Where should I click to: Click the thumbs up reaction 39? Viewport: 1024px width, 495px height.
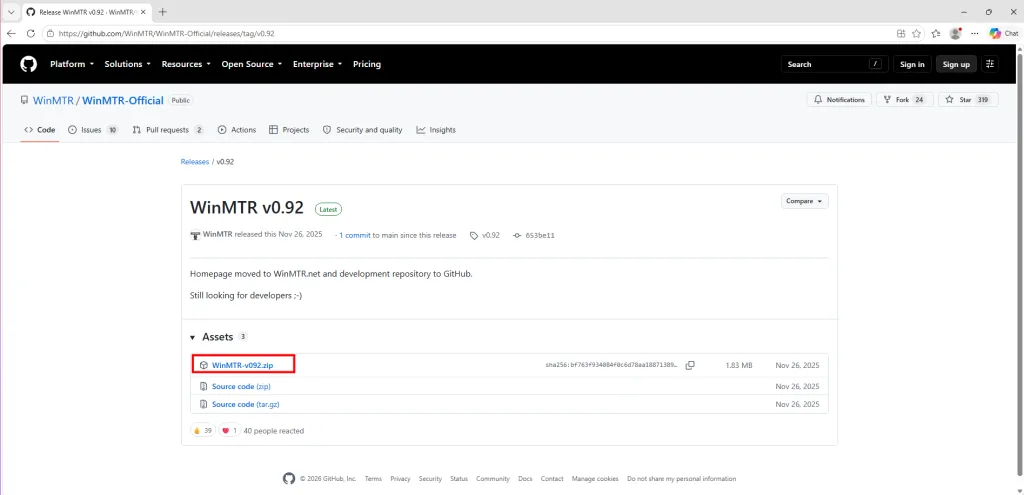tap(202, 431)
